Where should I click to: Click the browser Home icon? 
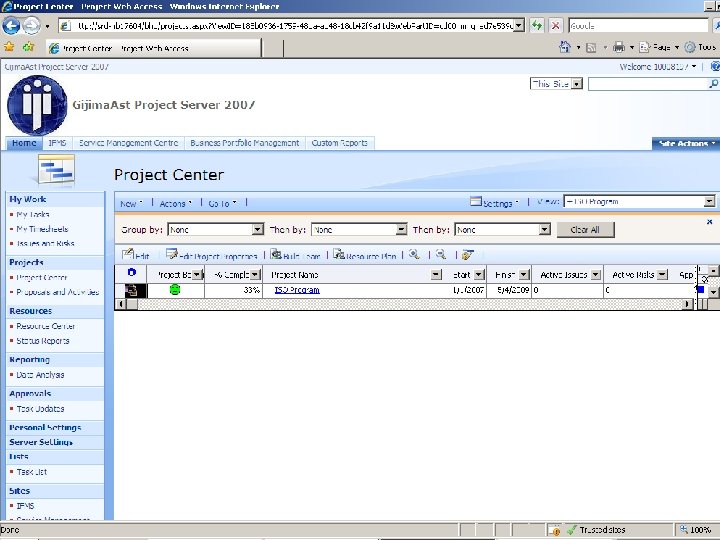point(565,47)
